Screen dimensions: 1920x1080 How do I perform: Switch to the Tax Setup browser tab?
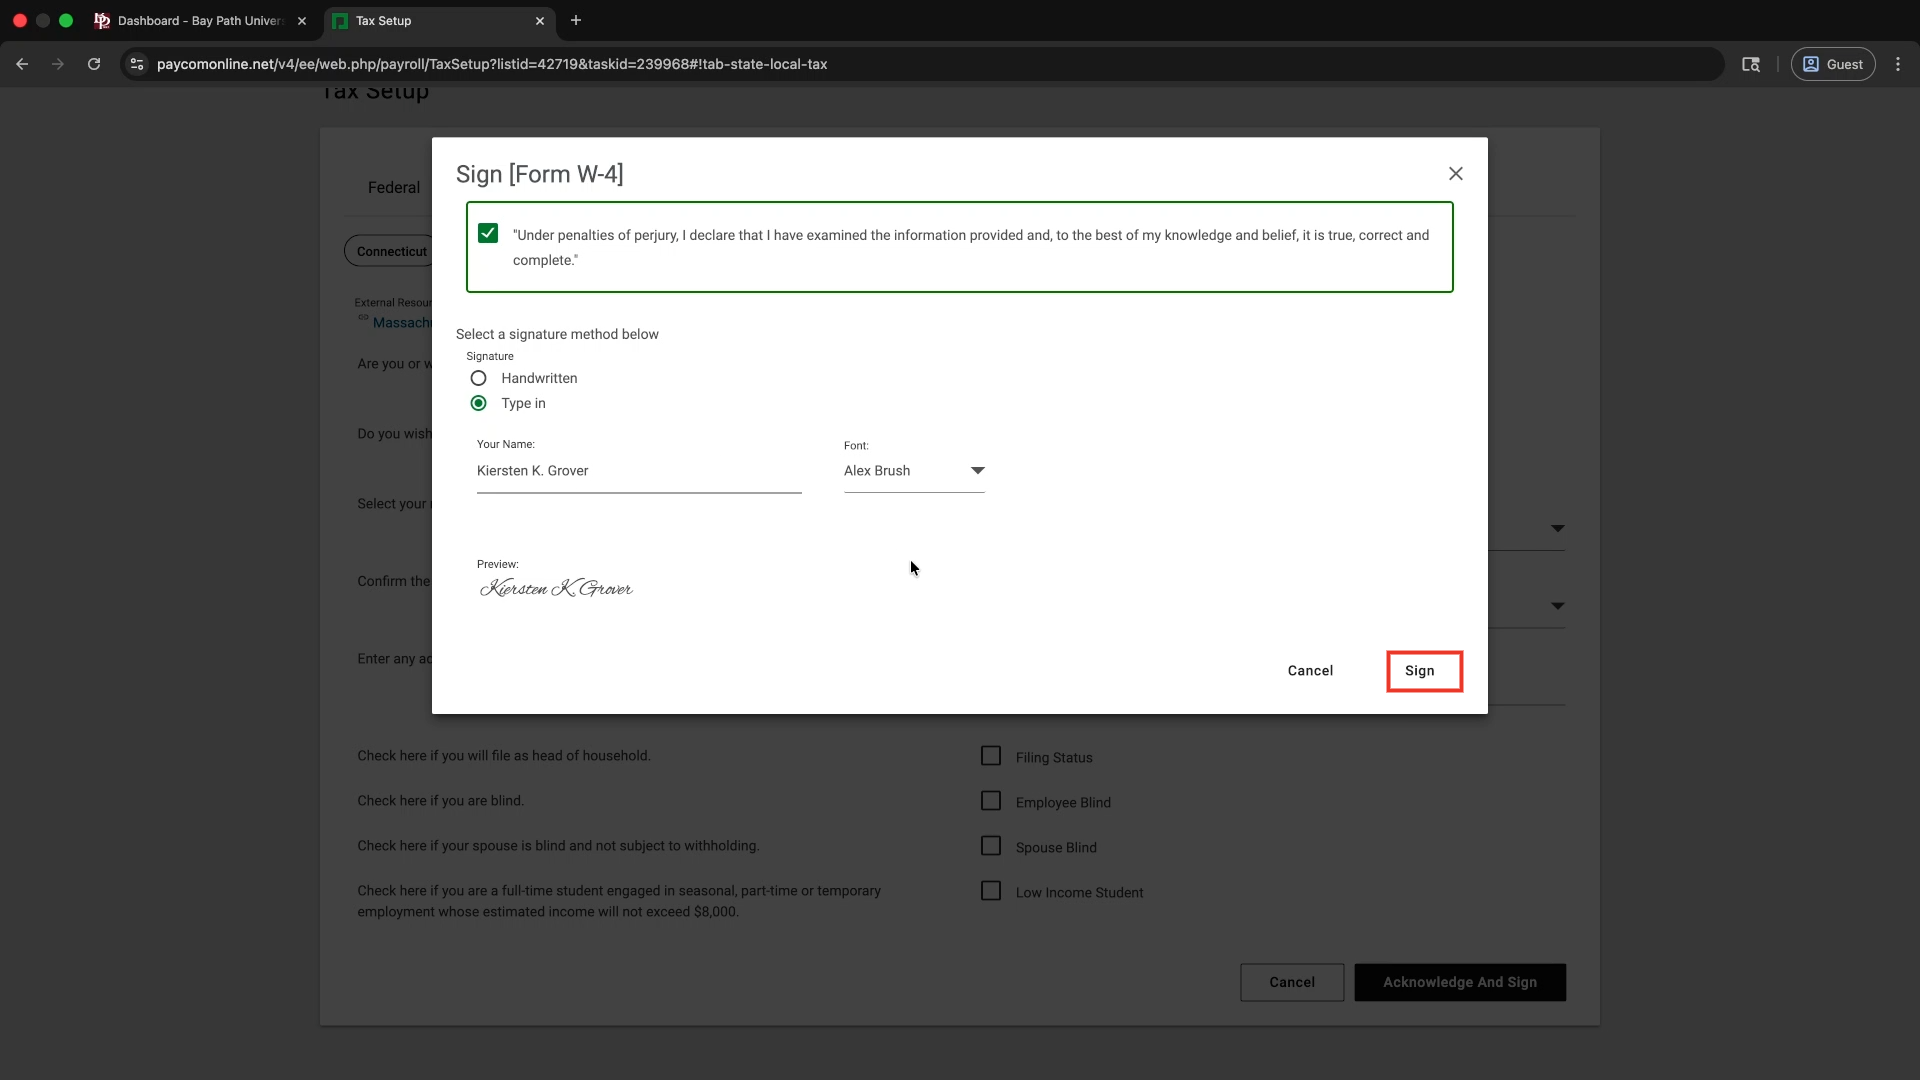pyautogui.click(x=430, y=21)
